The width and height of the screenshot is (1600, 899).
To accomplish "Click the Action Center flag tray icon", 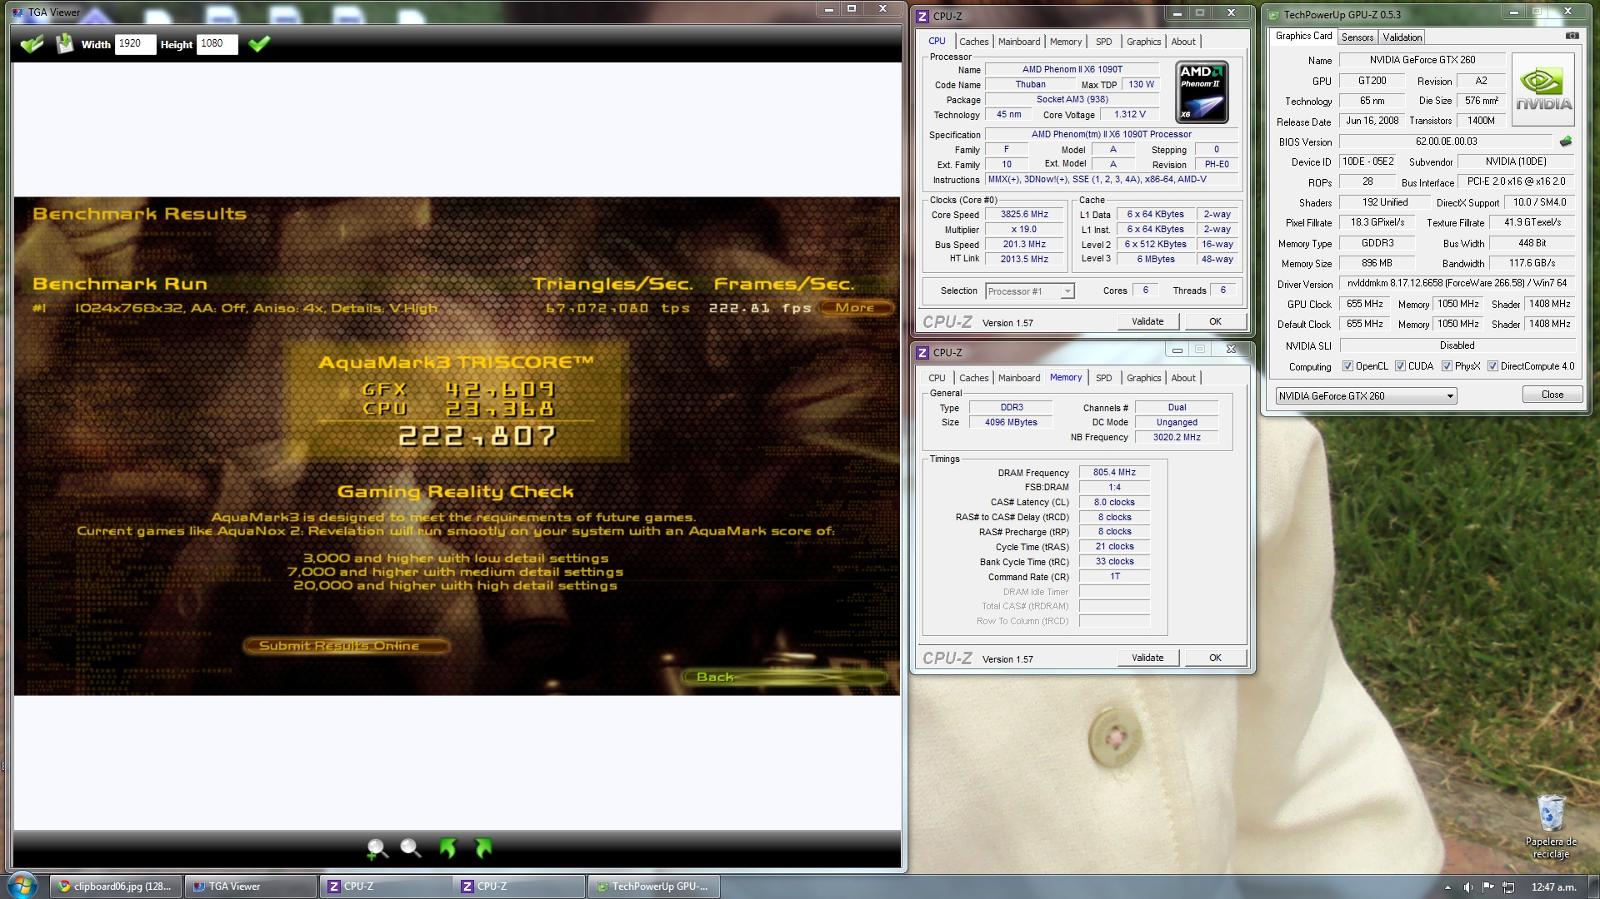I will click(x=1488, y=887).
